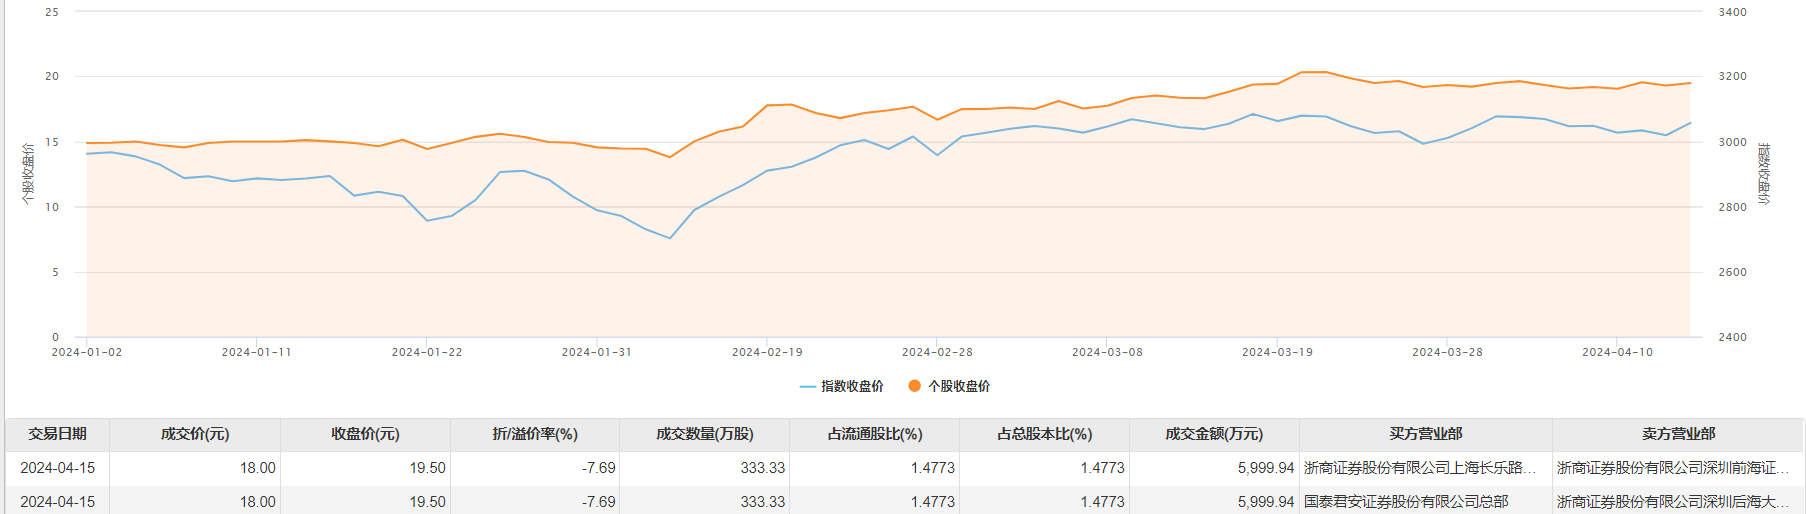Click 333.33 volume in first row

(x=763, y=468)
